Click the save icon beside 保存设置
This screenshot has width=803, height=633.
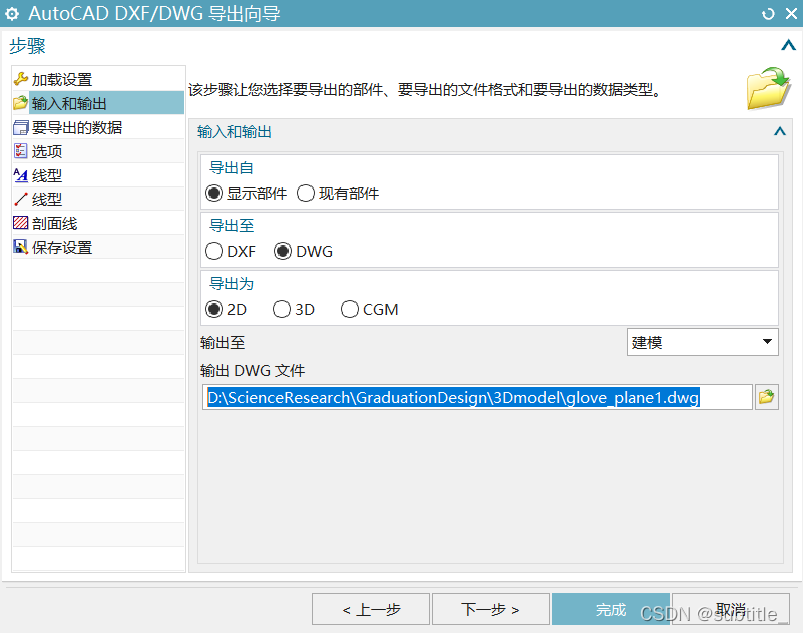(x=20, y=247)
